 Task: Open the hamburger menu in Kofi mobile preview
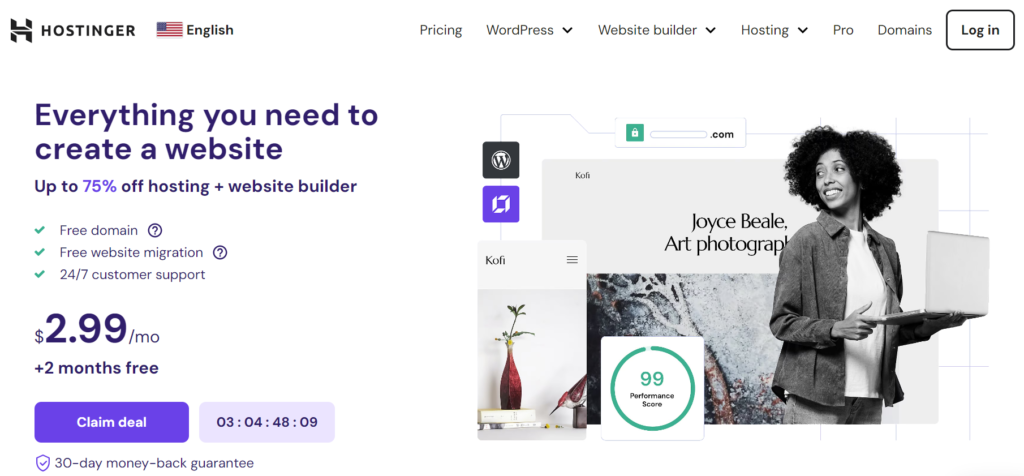[x=572, y=260]
